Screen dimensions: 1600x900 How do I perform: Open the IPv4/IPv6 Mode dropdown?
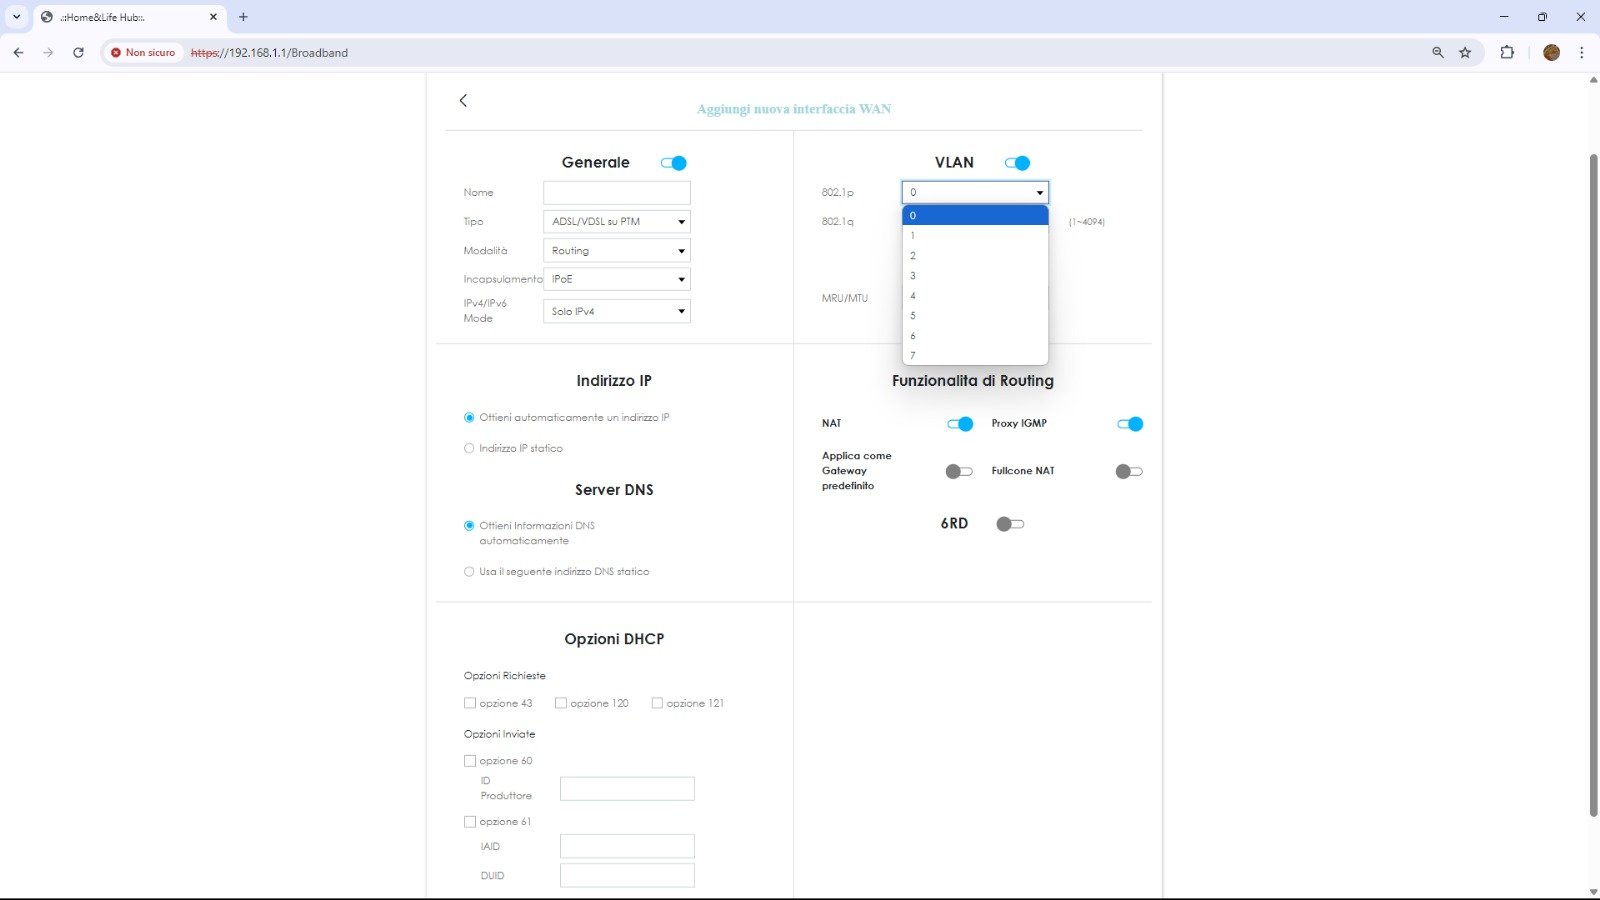click(x=616, y=311)
